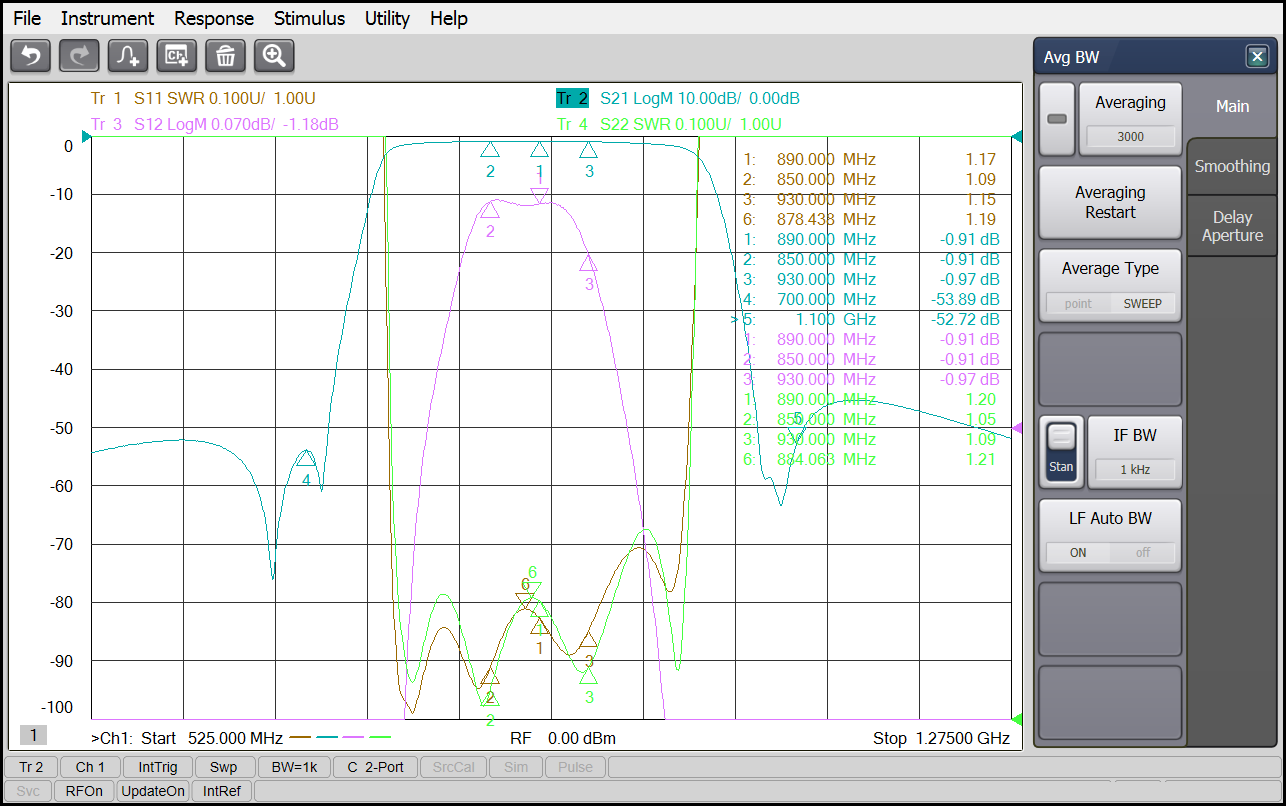Click the IF BW value 1 kHz
1286x806 pixels.
(1135, 469)
